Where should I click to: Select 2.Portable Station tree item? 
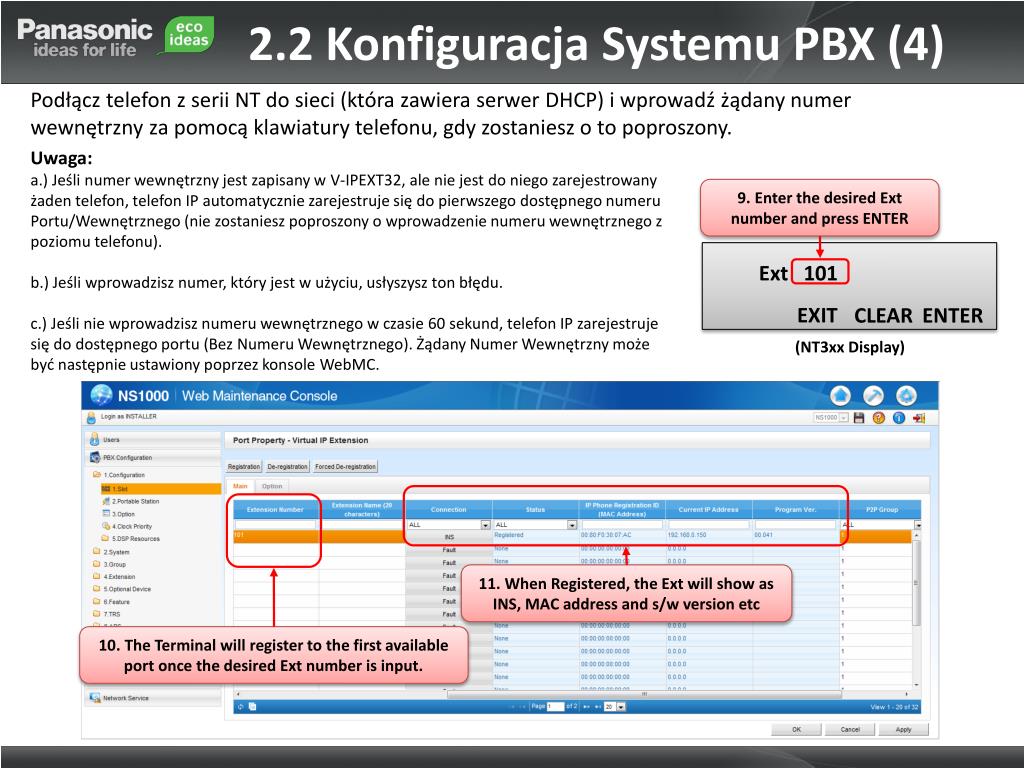[x=131, y=501]
